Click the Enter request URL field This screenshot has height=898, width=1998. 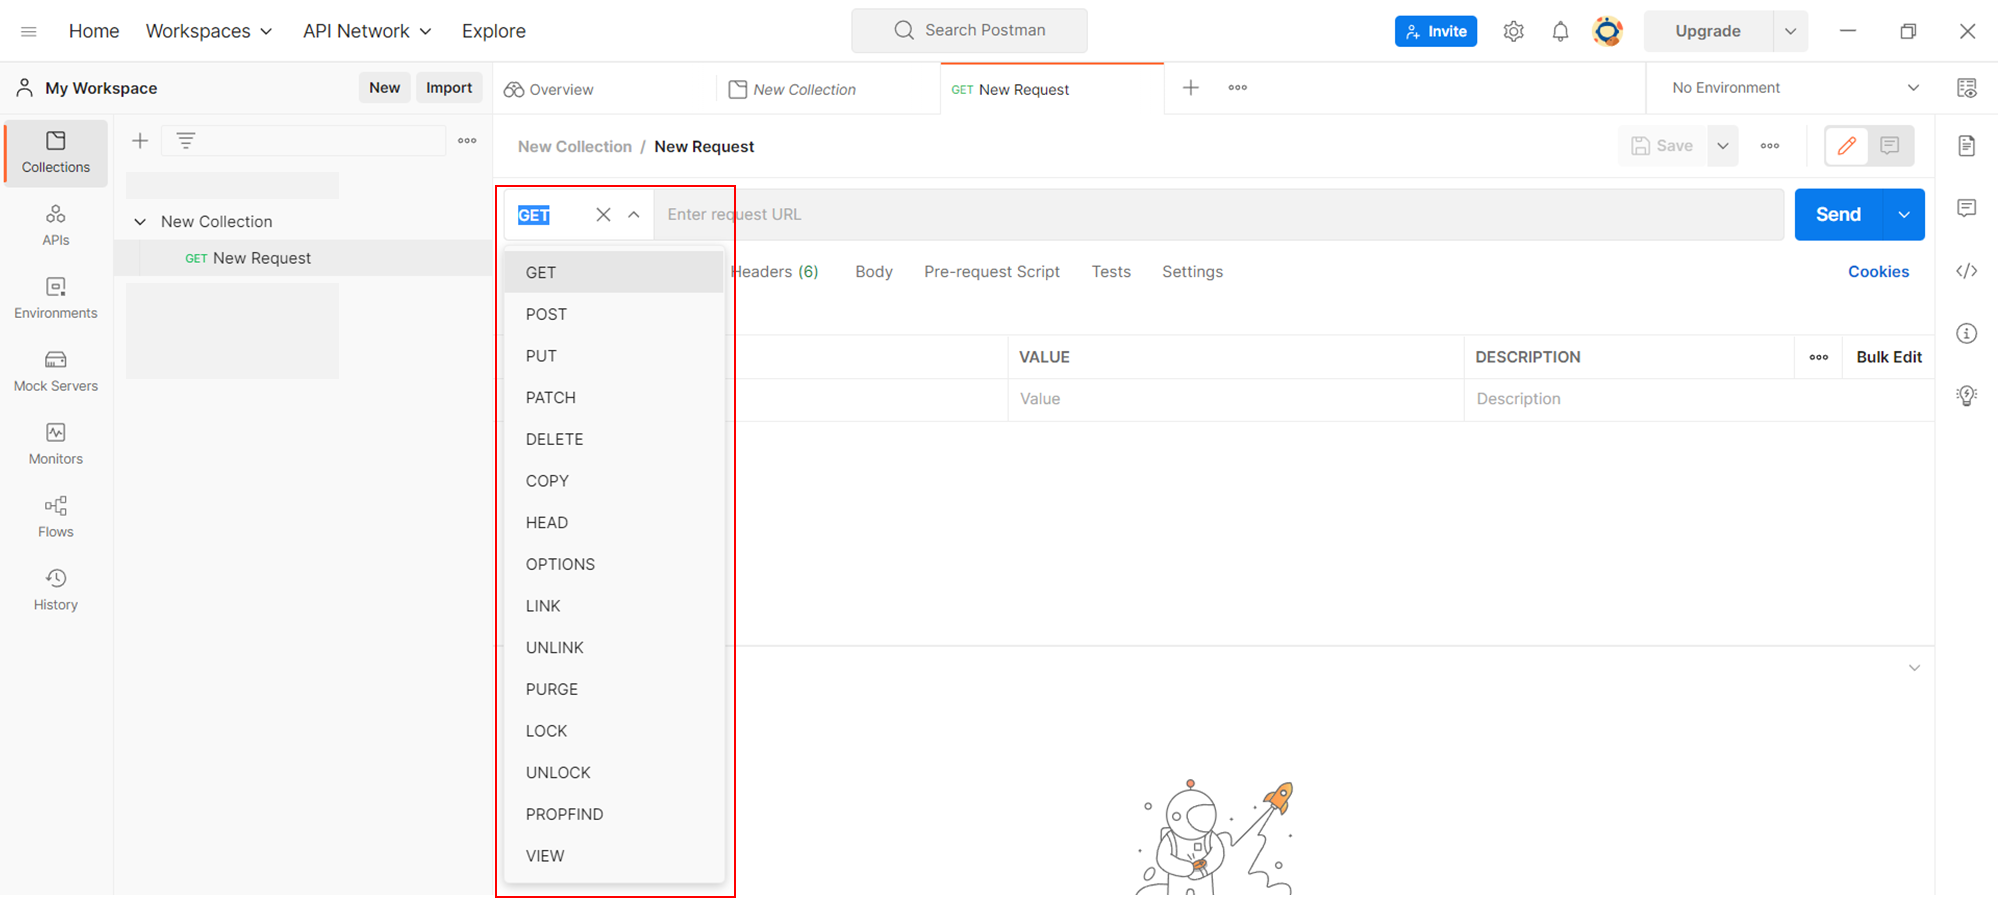point(1219,214)
